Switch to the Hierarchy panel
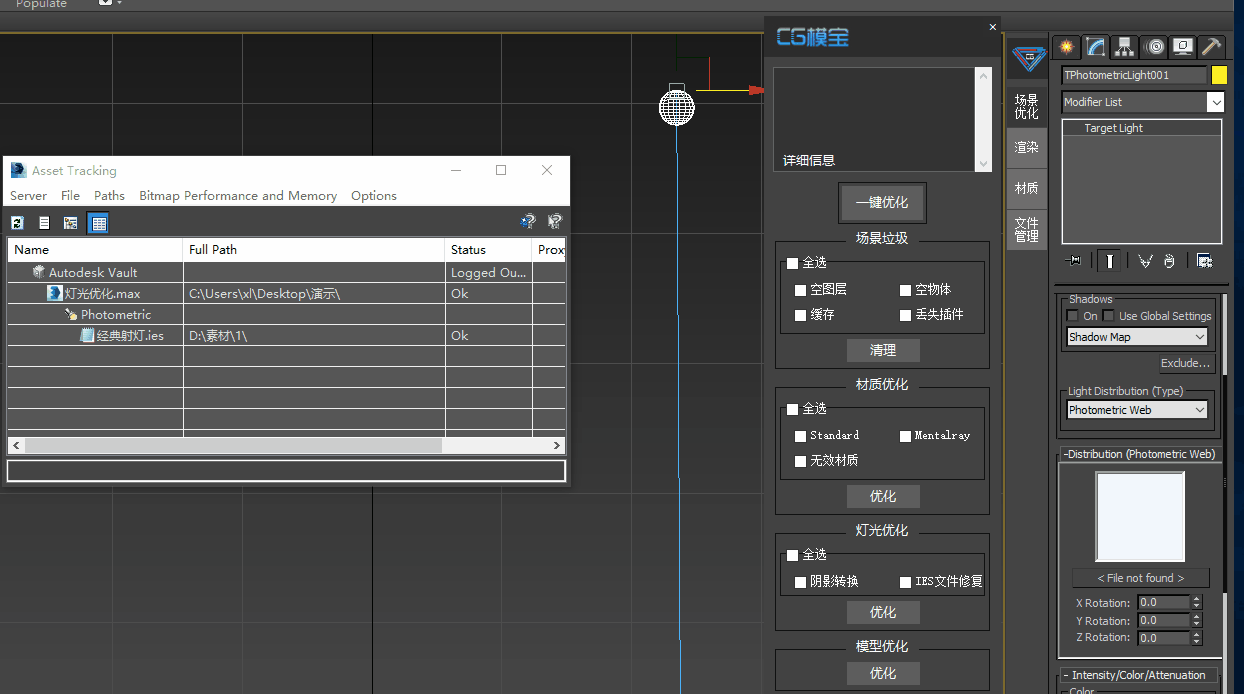The height and width of the screenshot is (694, 1244). 1124,47
